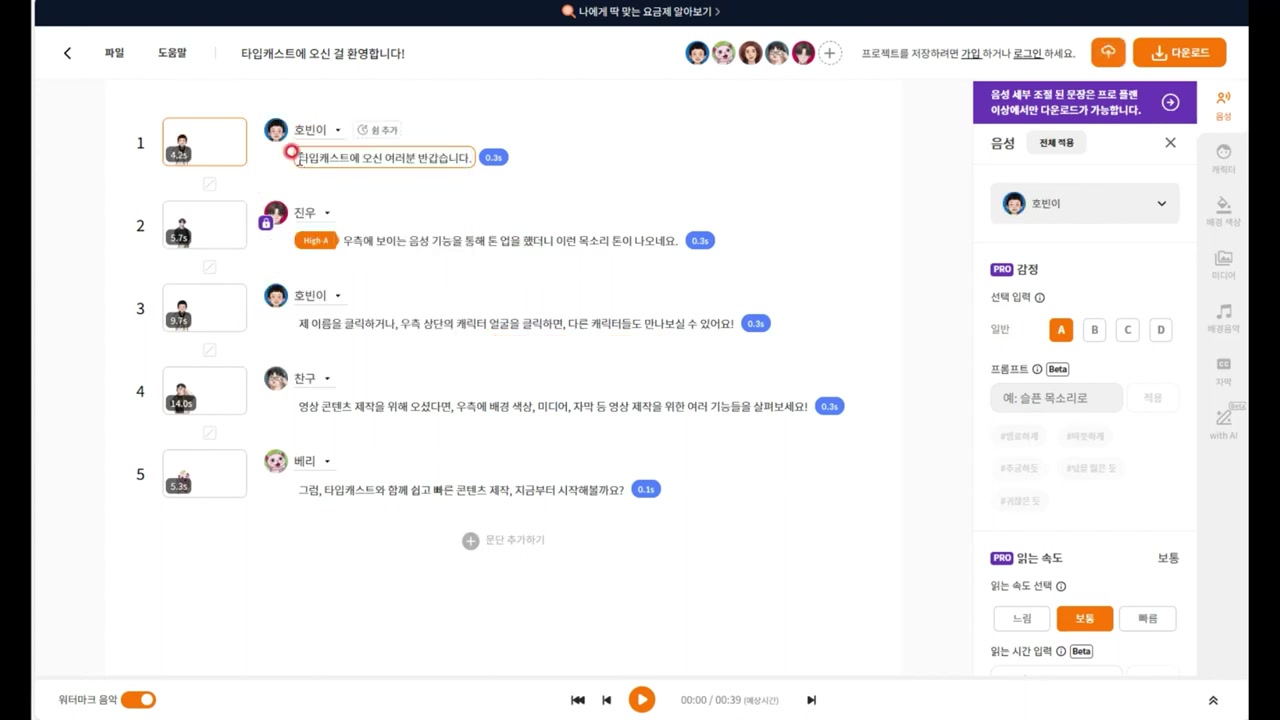Viewport: 1280px width, 720px height.
Task: Click the info icon next to 선택 입력
Action: [1039, 297]
